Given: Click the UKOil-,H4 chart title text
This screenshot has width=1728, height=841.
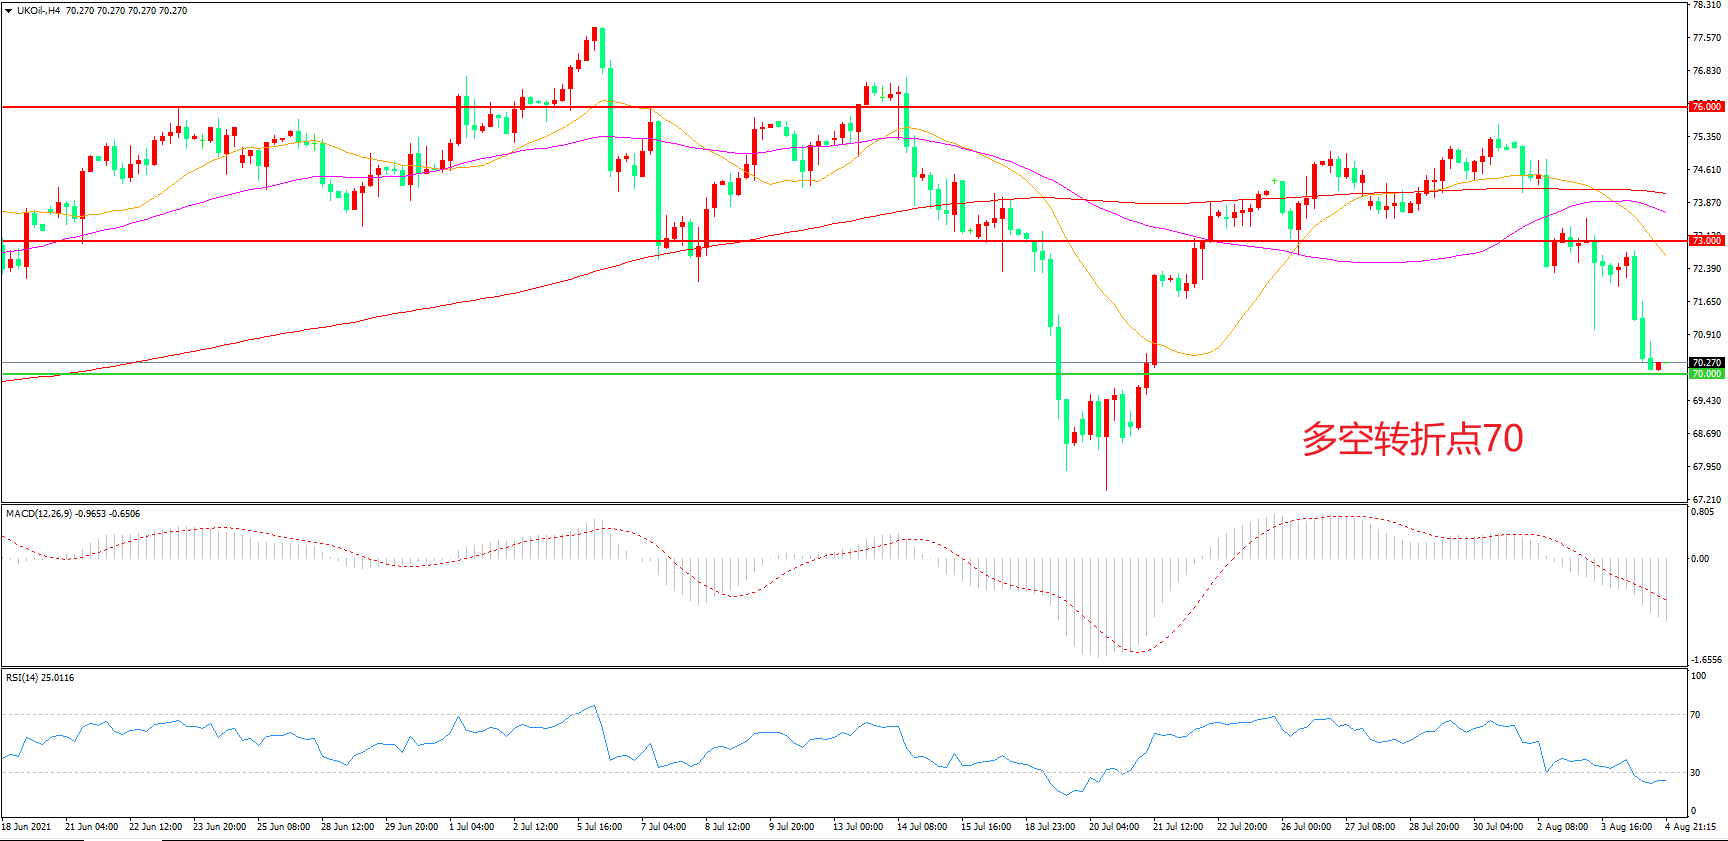Looking at the screenshot, I should pos(38,11).
